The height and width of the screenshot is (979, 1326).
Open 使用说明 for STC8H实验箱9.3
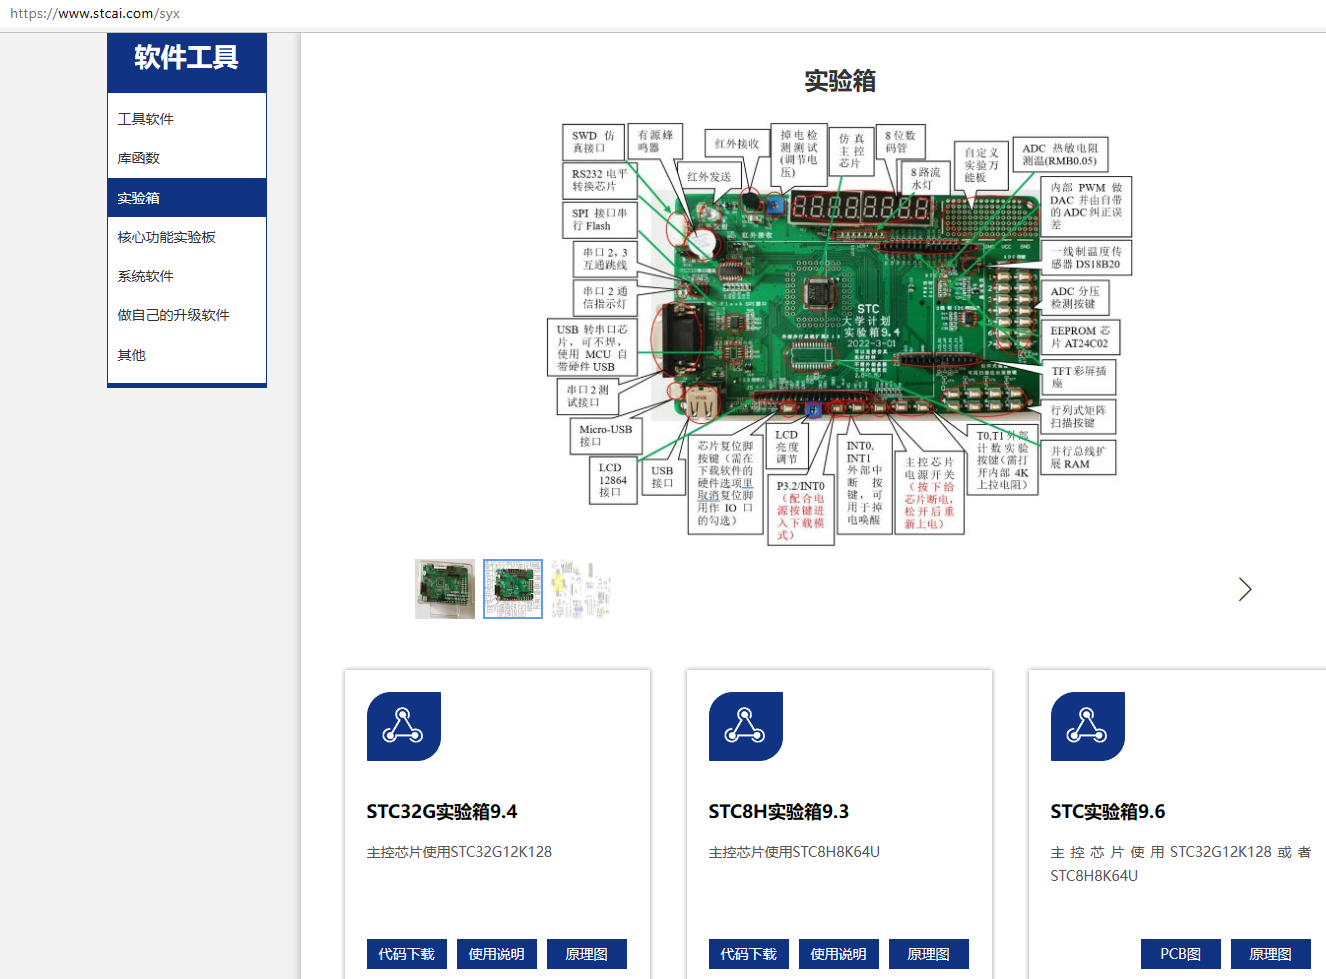[839, 954]
